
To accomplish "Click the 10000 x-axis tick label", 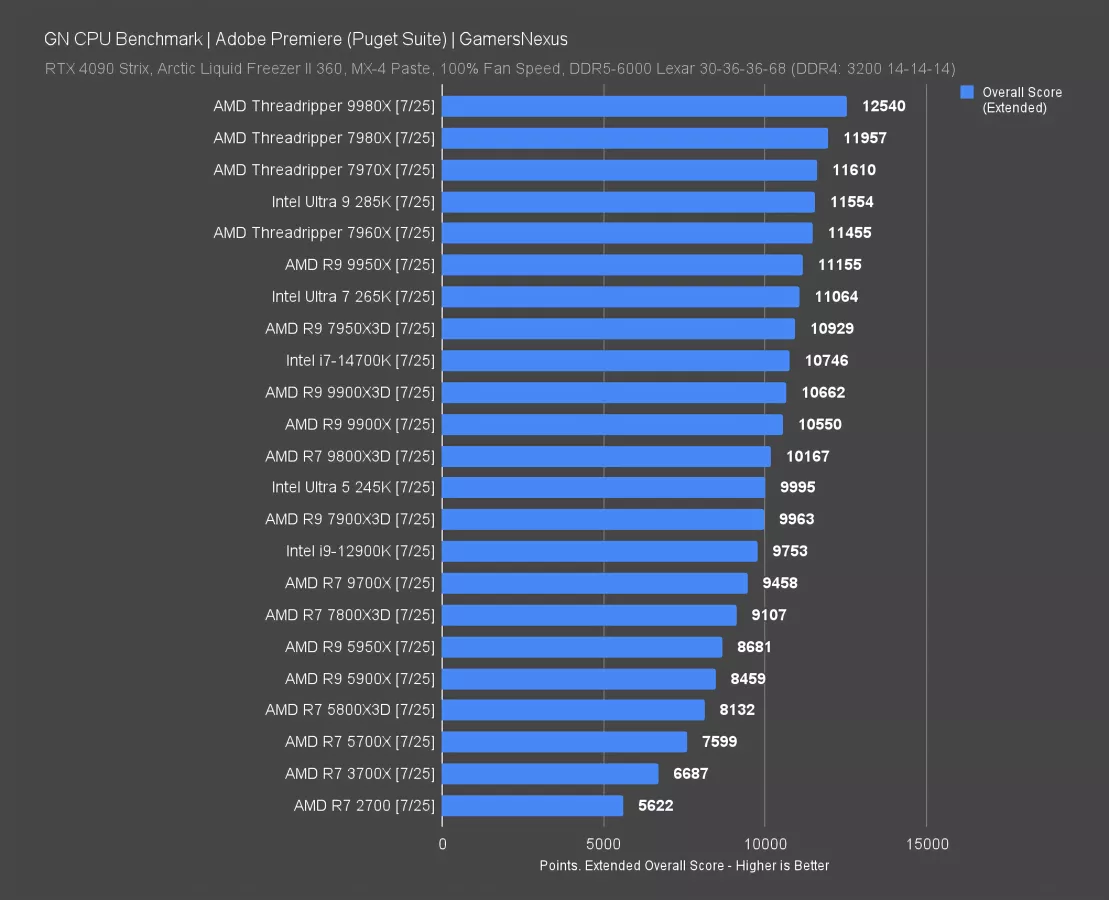I will pos(765,845).
